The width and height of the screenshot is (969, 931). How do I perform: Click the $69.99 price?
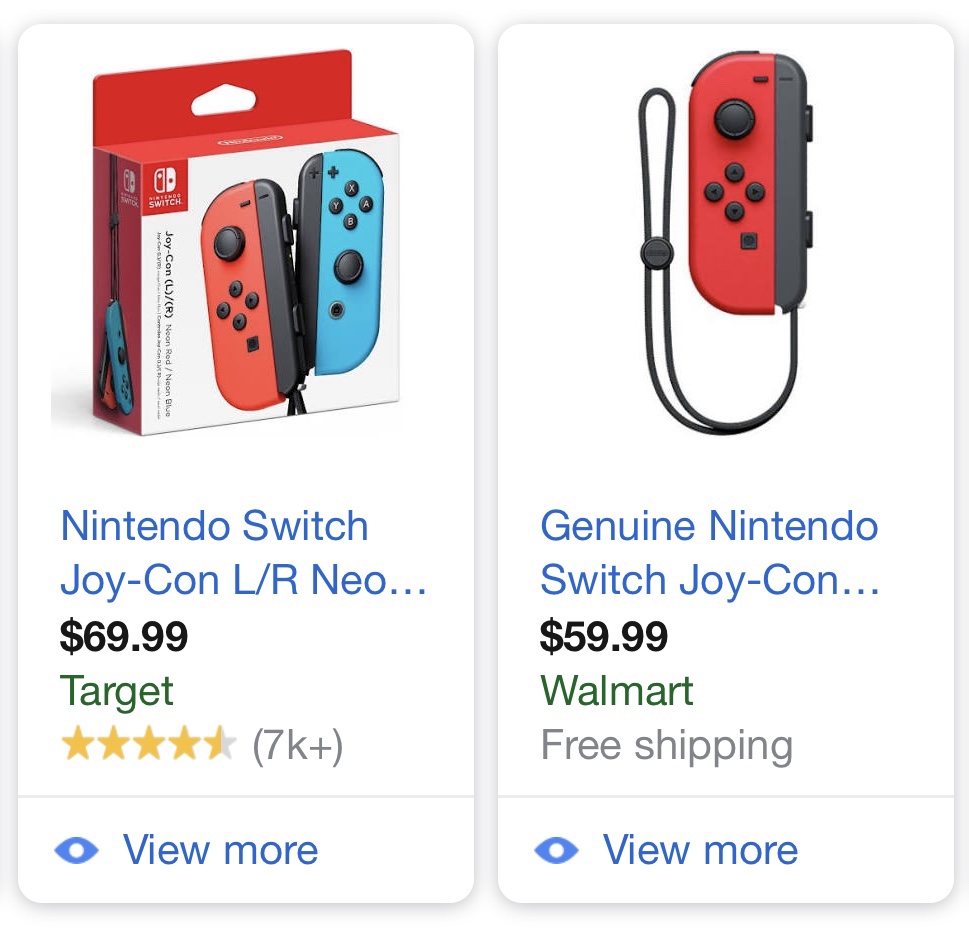[124, 636]
